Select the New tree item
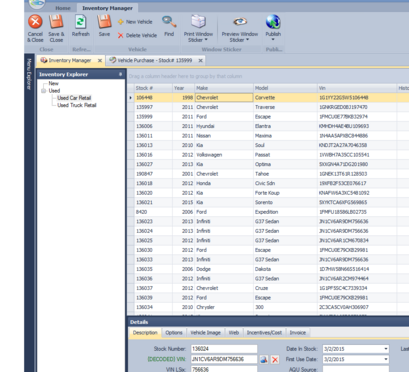 click(x=53, y=83)
